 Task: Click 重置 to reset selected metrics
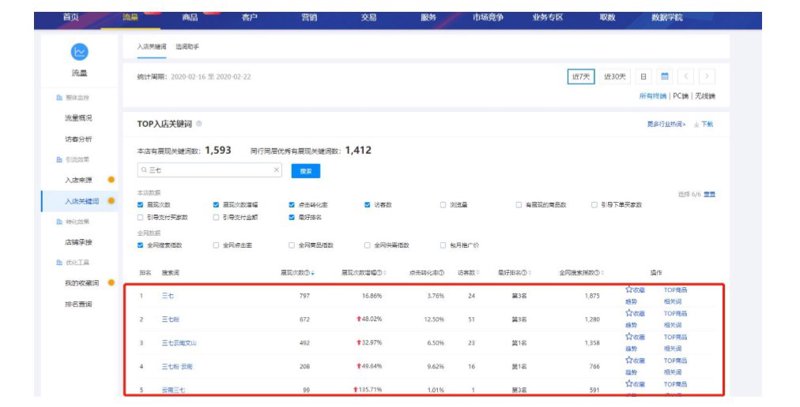710,194
